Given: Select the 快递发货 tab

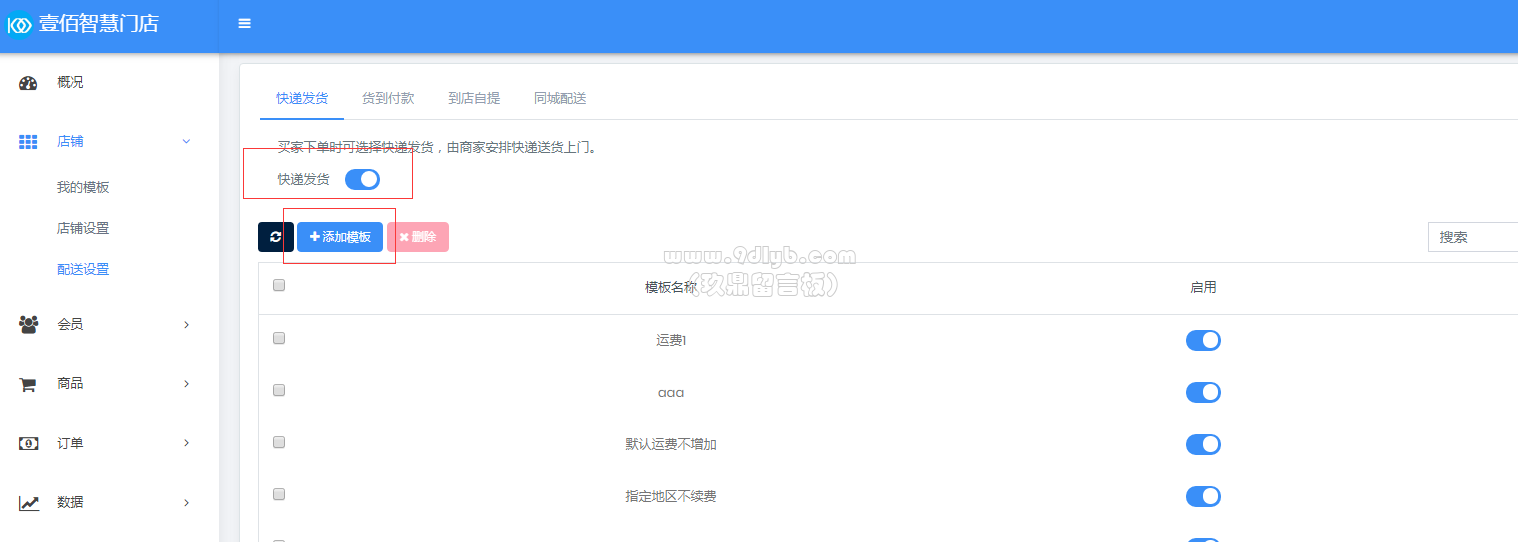Looking at the screenshot, I should point(302,98).
